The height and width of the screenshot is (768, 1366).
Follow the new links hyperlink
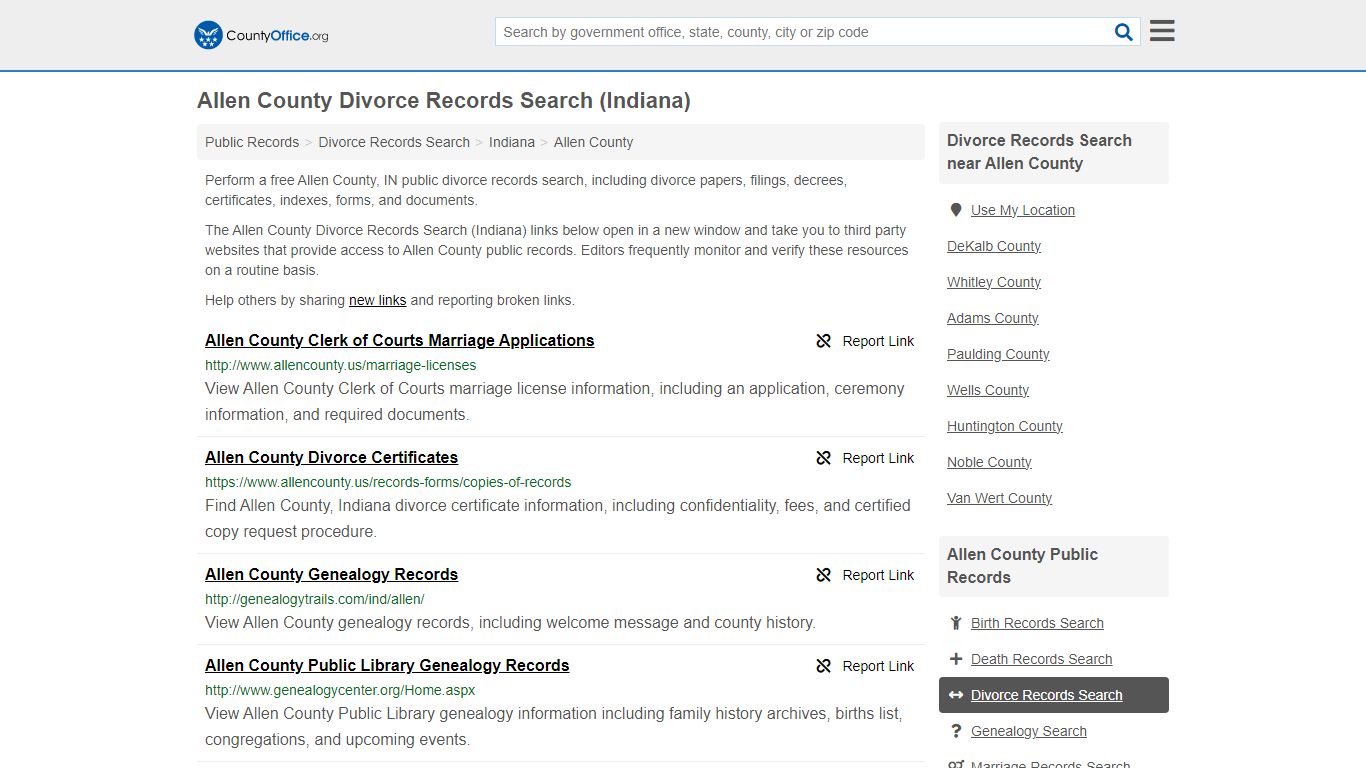click(x=377, y=300)
